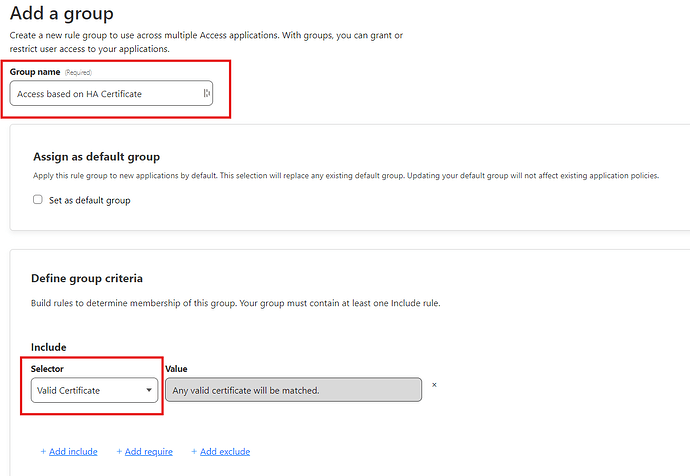The height and width of the screenshot is (476, 690).
Task: Click the Value label above the field
Action: 176,369
